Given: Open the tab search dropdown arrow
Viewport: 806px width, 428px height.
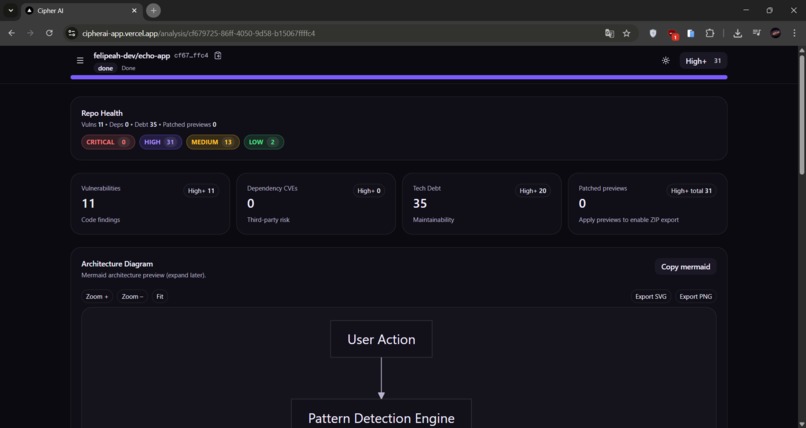Looking at the screenshot, I should (11, 10).
